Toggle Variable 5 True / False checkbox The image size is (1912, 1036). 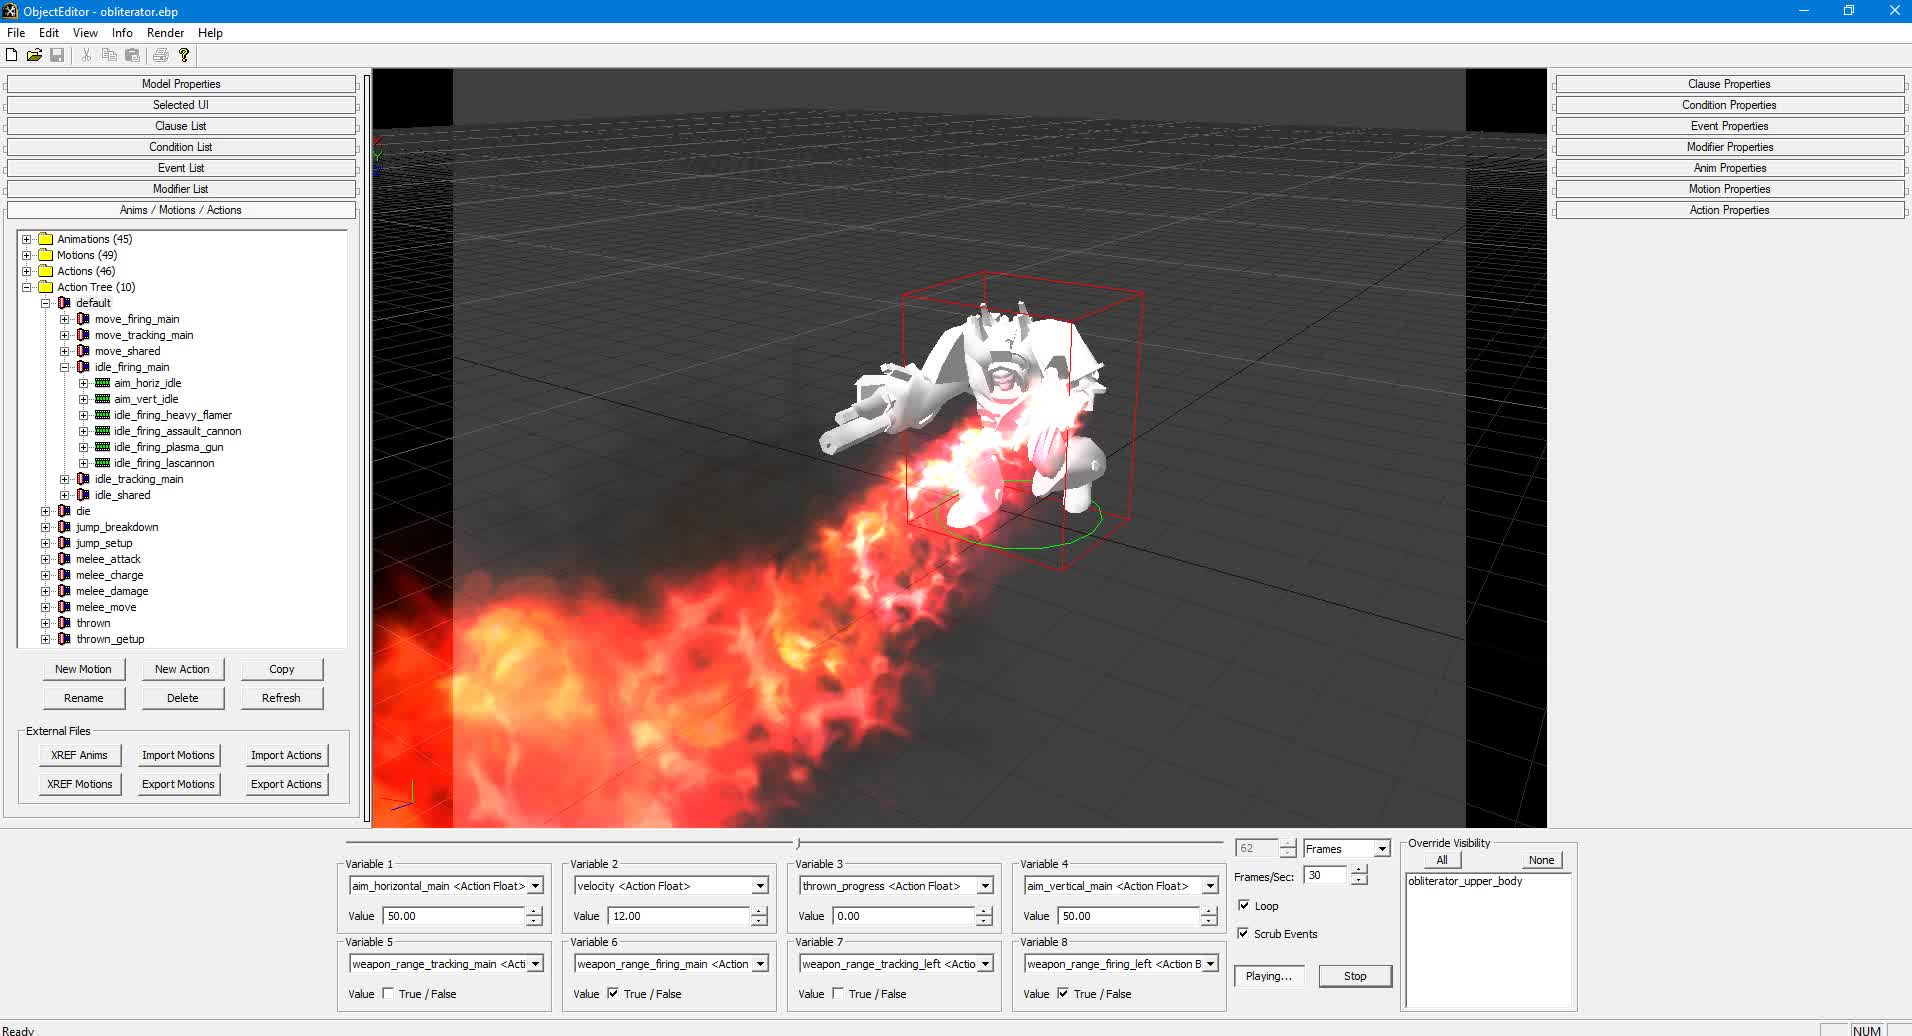click(x=388, y=993)
